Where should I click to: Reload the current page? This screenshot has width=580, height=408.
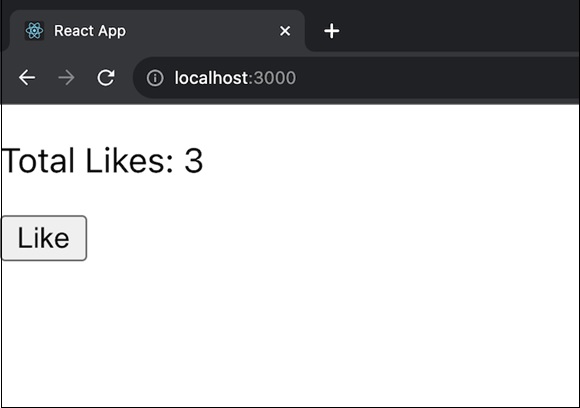(x=106, y=78)
